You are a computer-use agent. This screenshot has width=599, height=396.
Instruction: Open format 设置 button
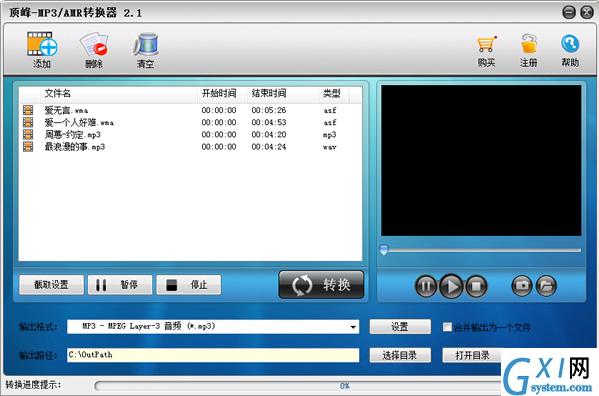coord(400,327)
